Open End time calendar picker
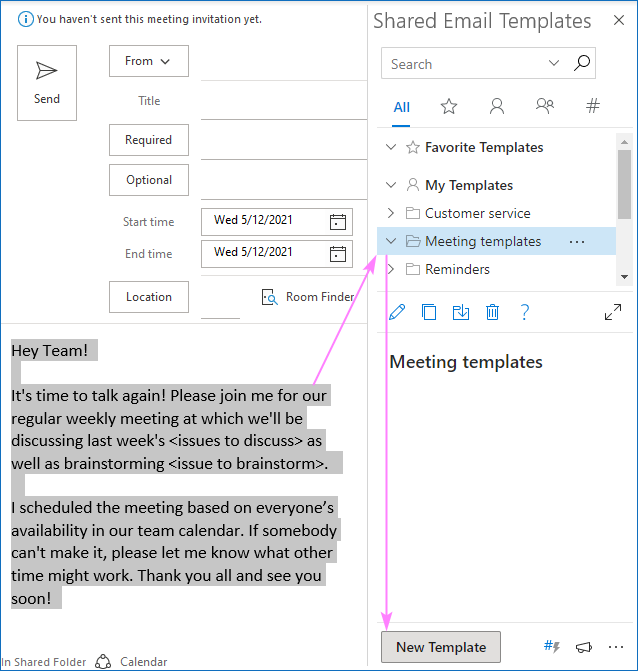638x671 pixels. pos(338,254)
